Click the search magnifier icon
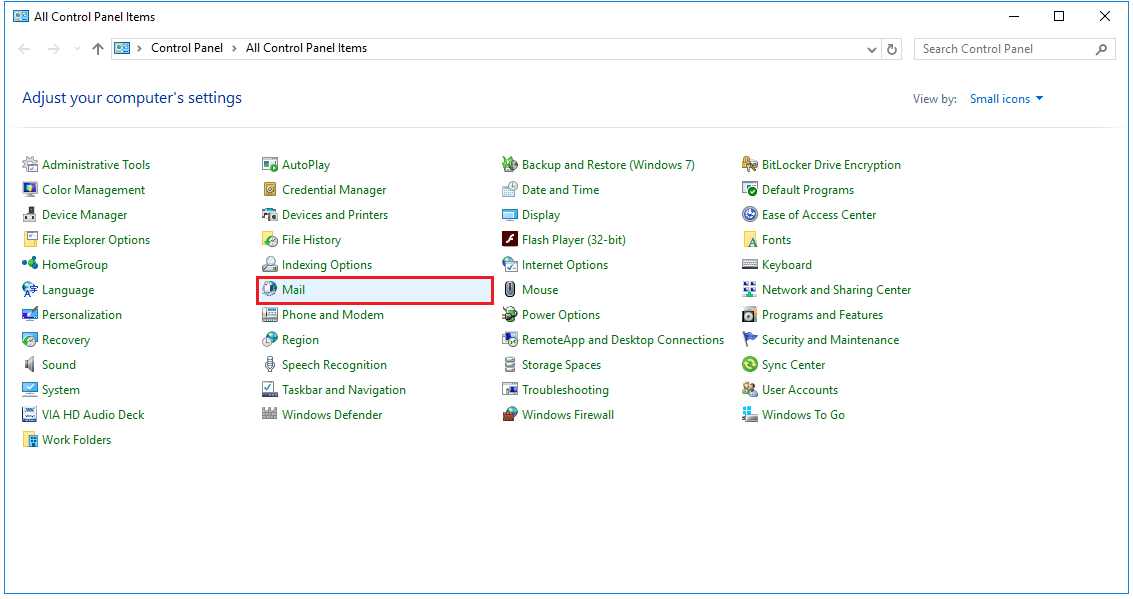The image size is (1133, 599). pos(1101,49)
